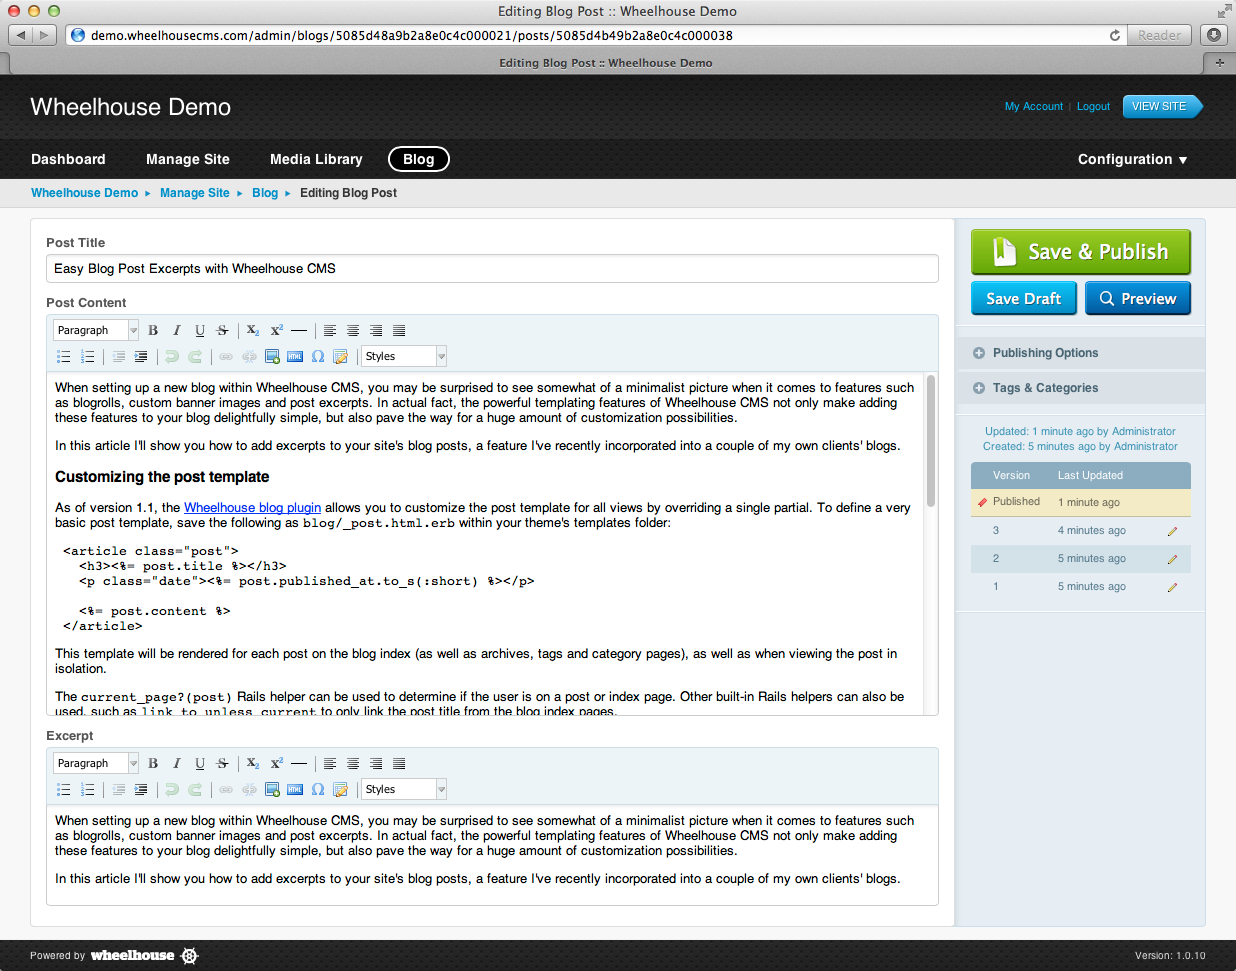Screen dimensions: 1236x971
Task: Edit version 2 via its pencil icon
Action: click(1172, 559)
